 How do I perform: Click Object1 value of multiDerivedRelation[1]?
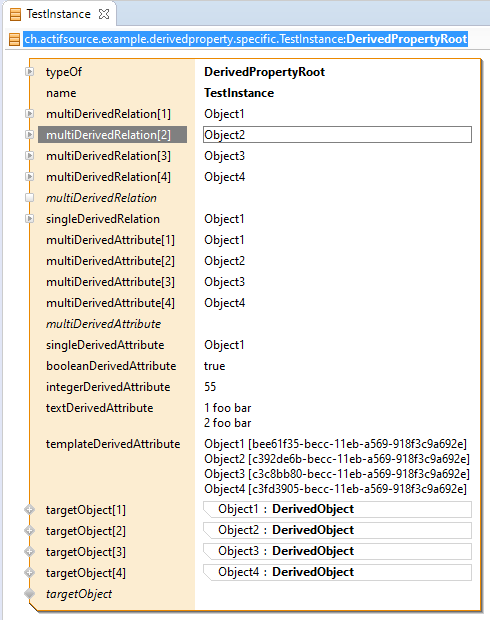point(224,114)
